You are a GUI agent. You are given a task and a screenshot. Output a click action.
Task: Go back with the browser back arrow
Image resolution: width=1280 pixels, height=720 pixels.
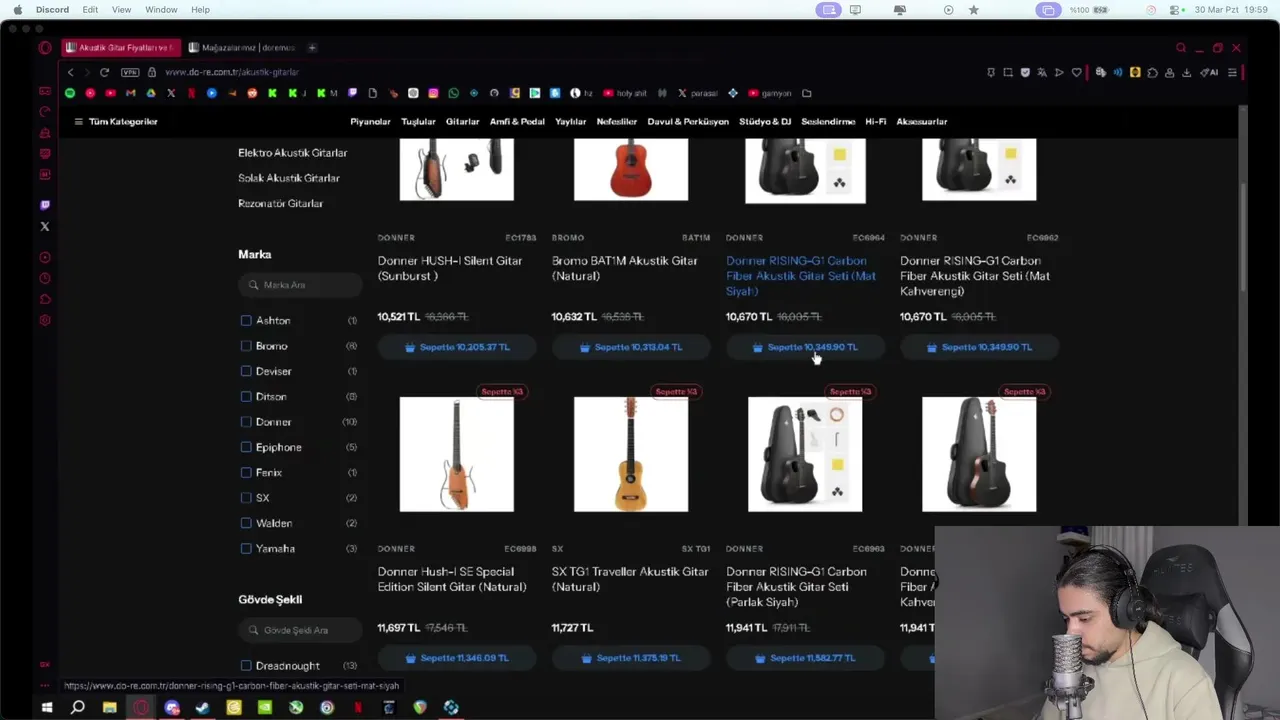(70, 72)
